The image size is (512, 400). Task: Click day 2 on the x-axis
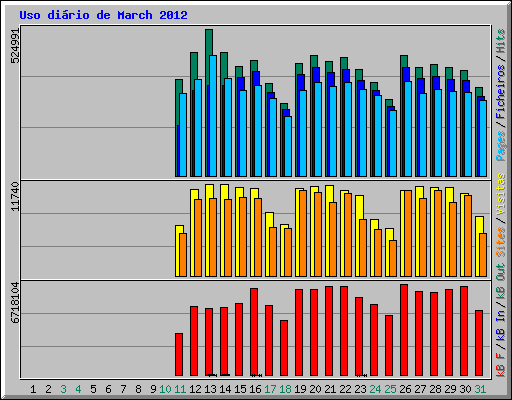pos(48,389)
